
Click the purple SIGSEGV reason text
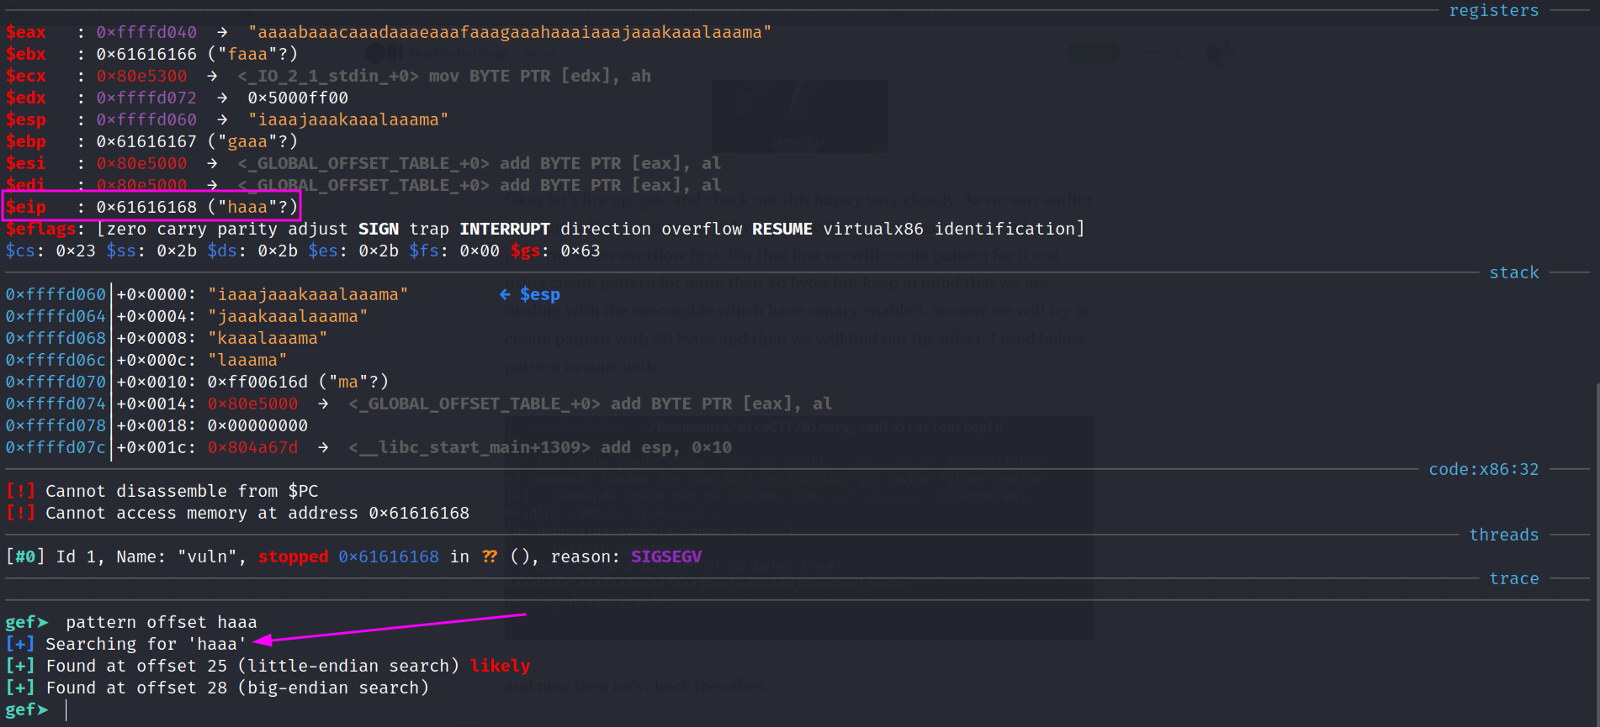[x=666, y=557]
